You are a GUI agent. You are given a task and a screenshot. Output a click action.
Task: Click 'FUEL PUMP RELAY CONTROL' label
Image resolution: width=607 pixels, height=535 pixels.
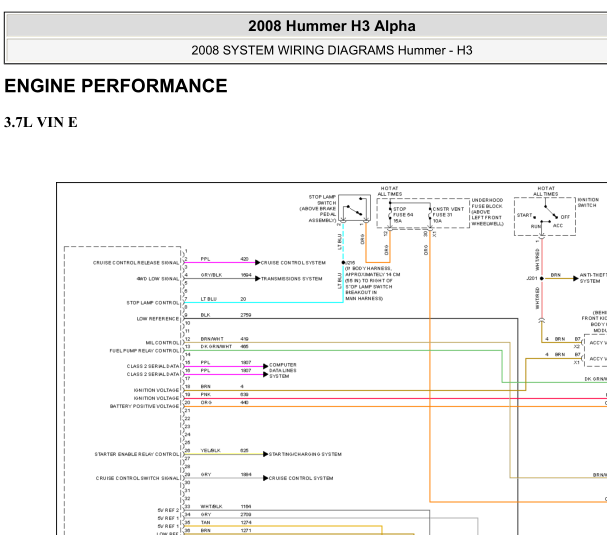[144, 351]
